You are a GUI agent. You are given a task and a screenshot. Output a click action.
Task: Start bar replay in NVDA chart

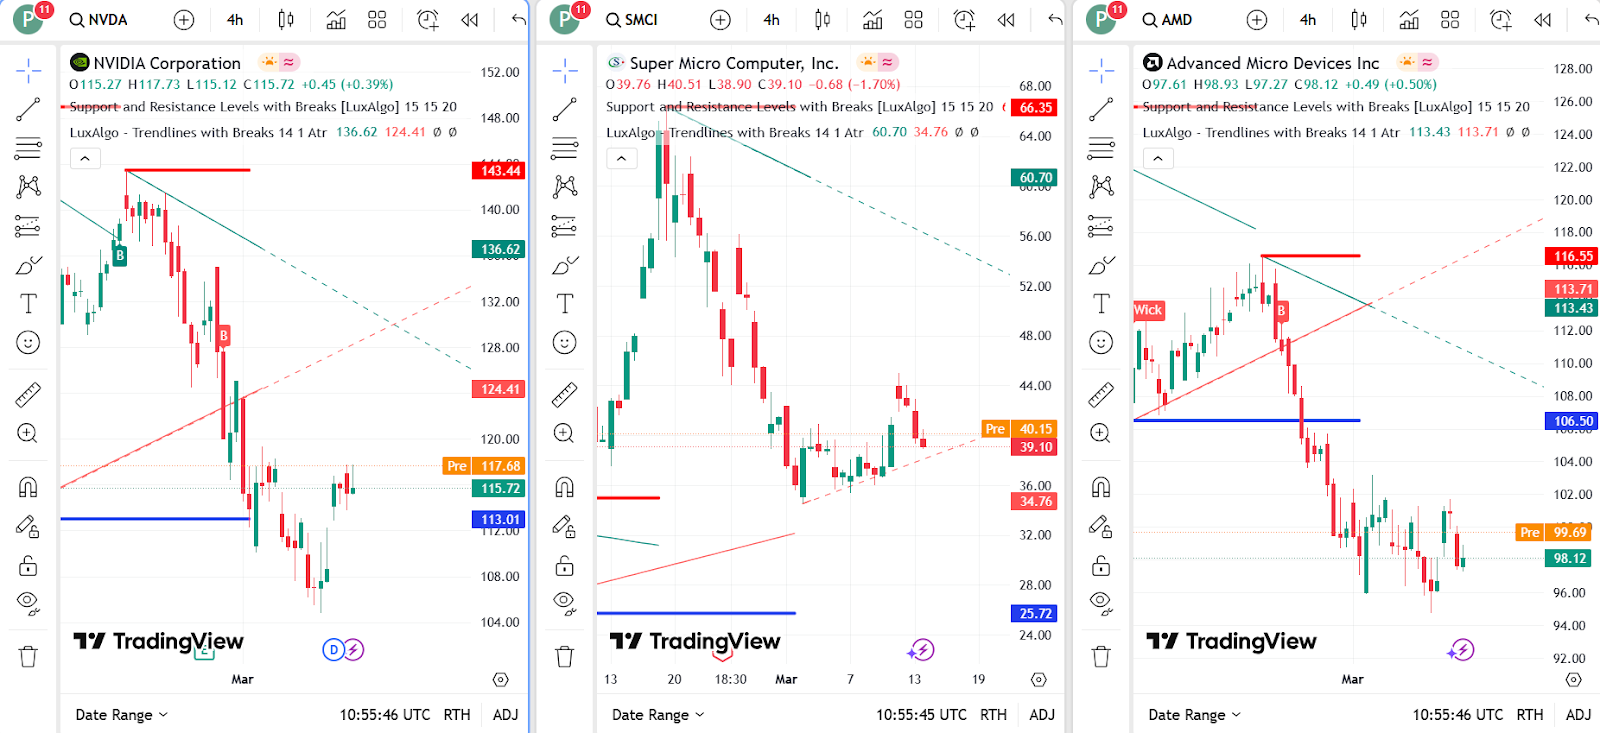469,20
